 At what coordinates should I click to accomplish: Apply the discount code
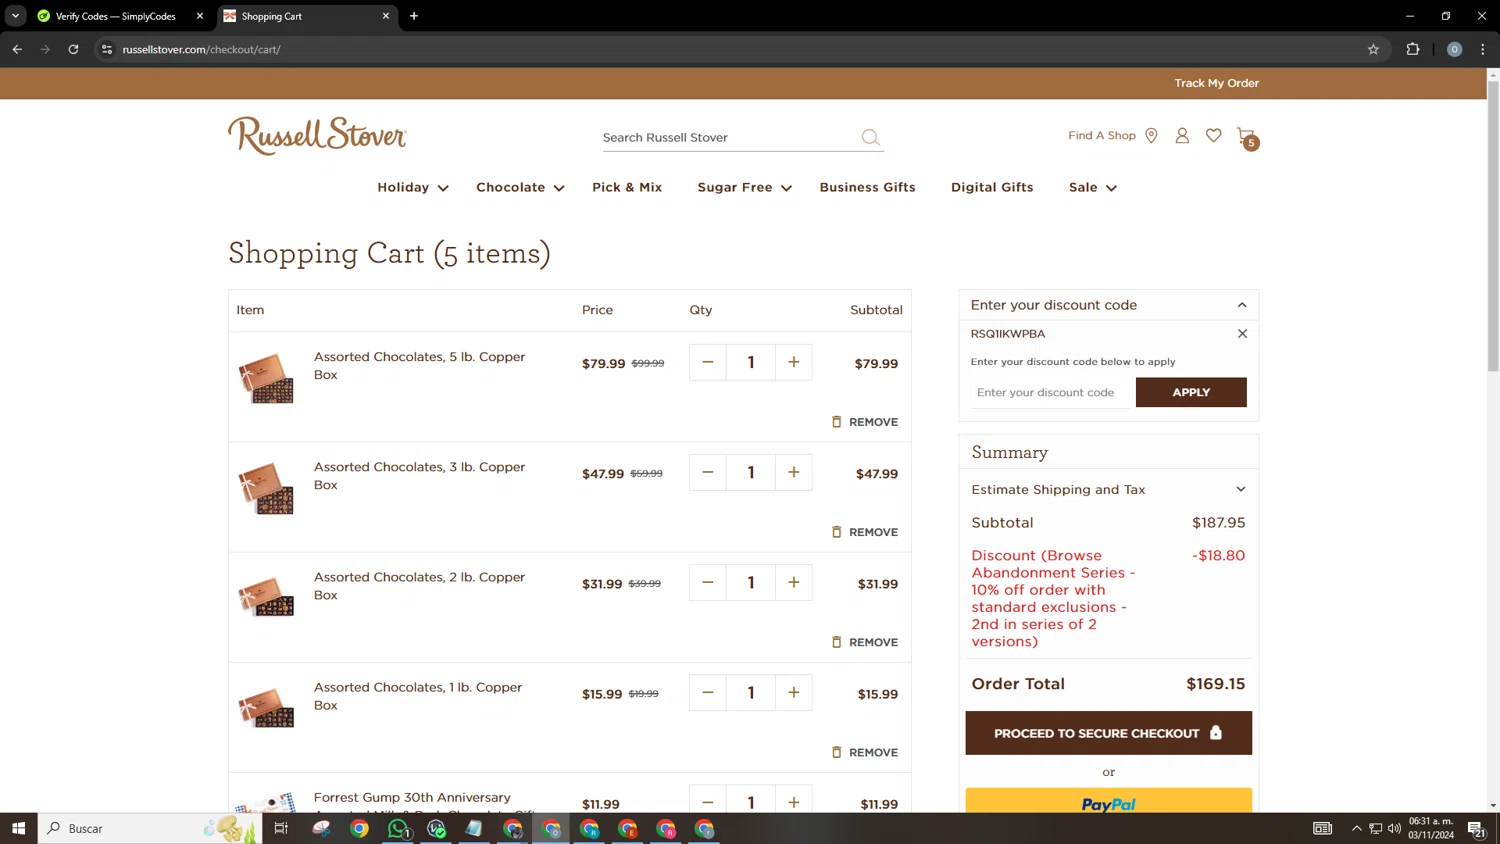pyautogui.click(x=1191, y=392)
